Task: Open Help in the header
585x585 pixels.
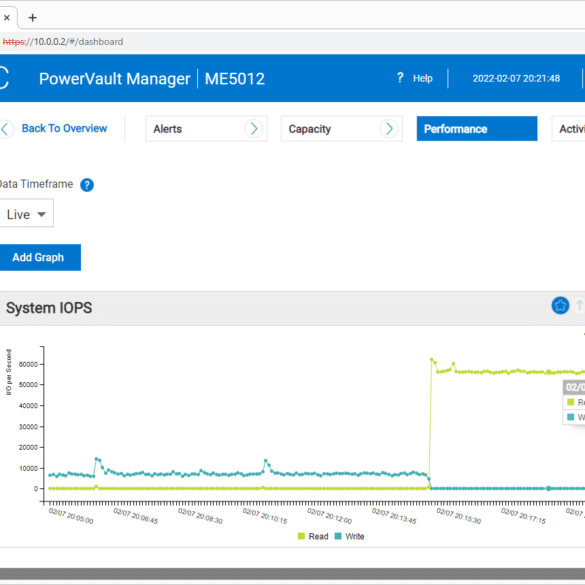Action: click(422, 78)
